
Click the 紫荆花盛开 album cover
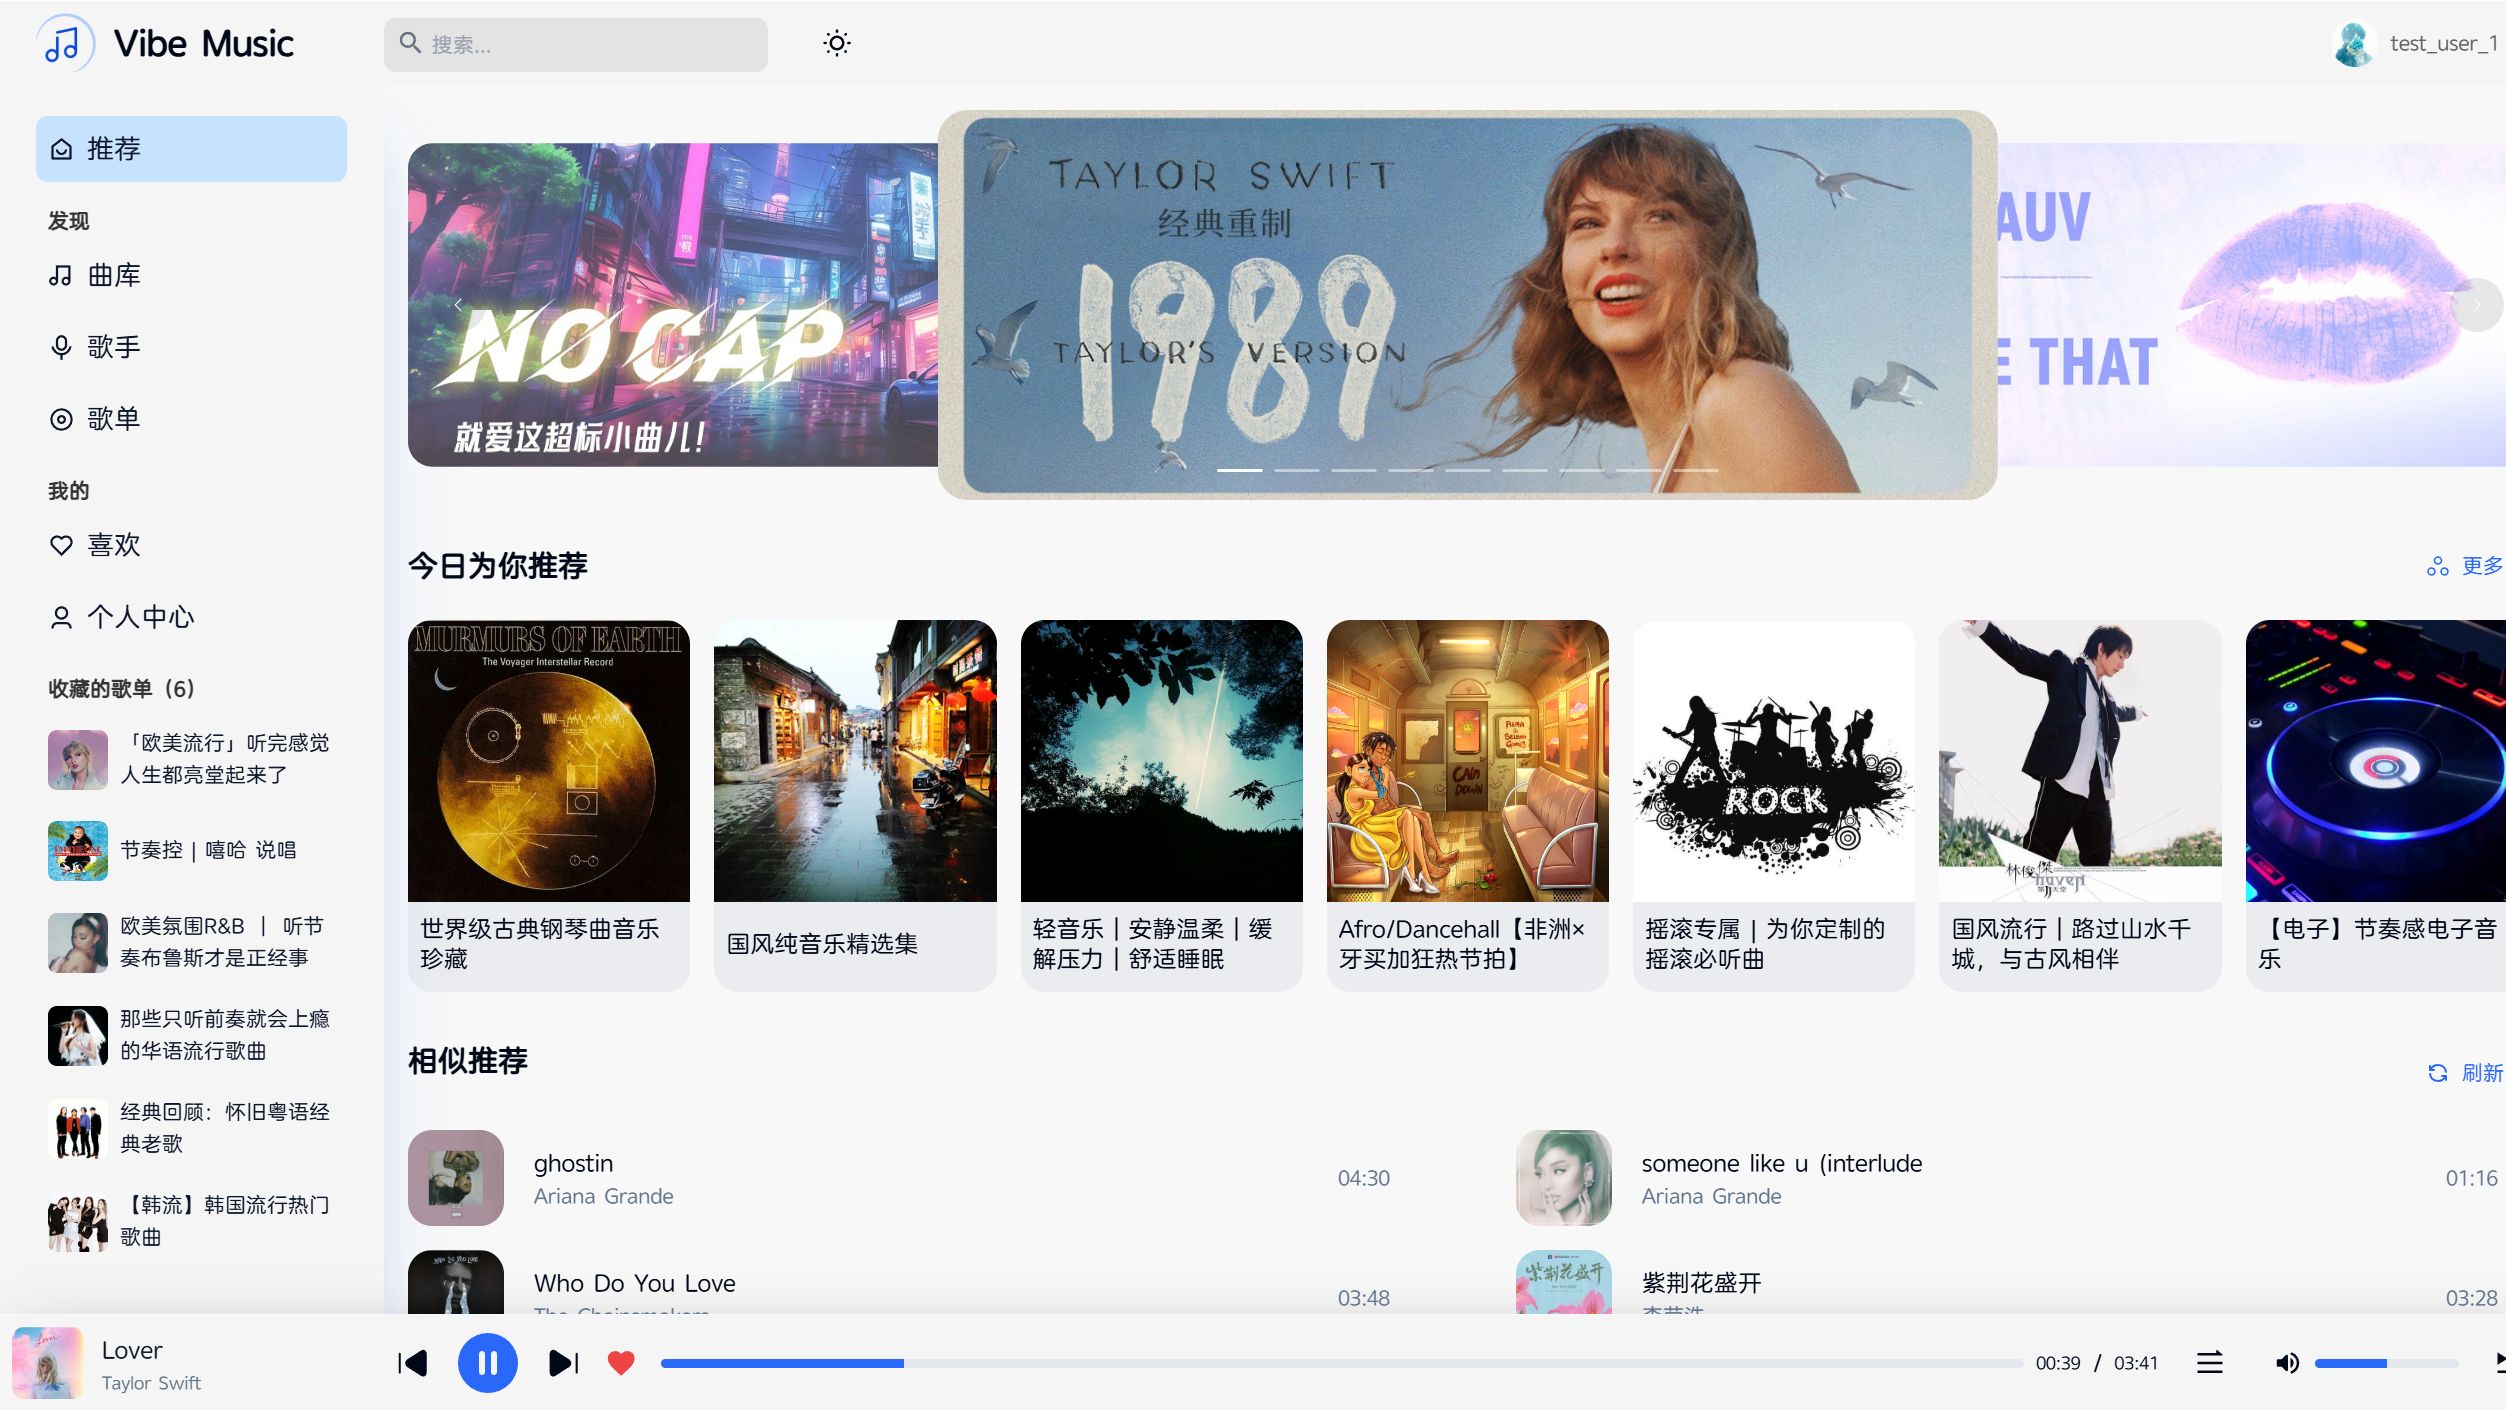click(x=1564, y=1282)
